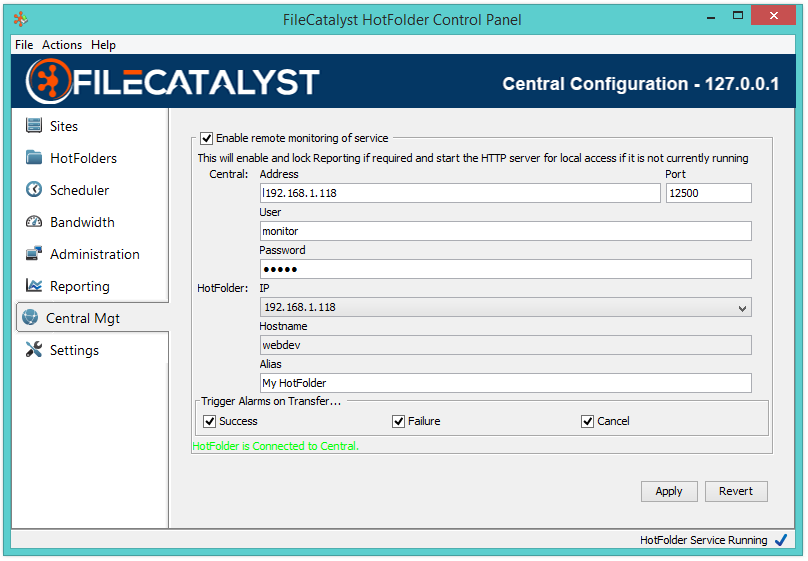Click the Central Port input field

coord(708,193)
